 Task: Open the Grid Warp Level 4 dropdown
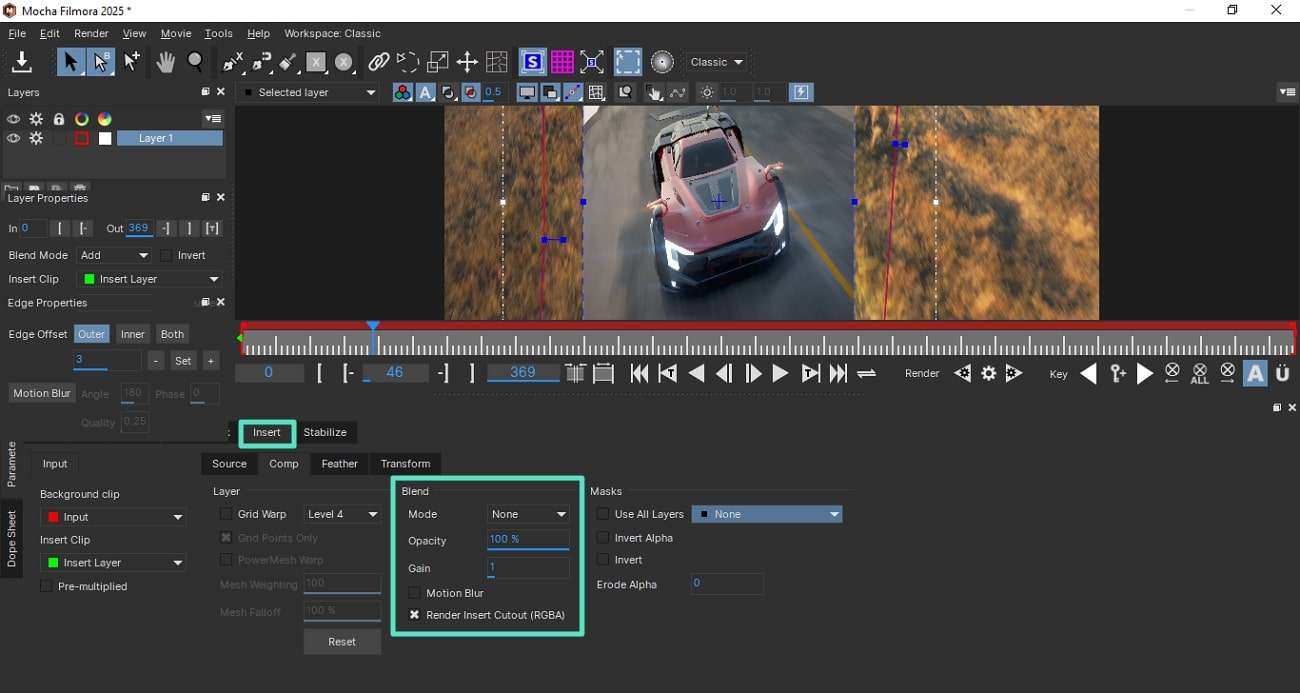point(342,514)
